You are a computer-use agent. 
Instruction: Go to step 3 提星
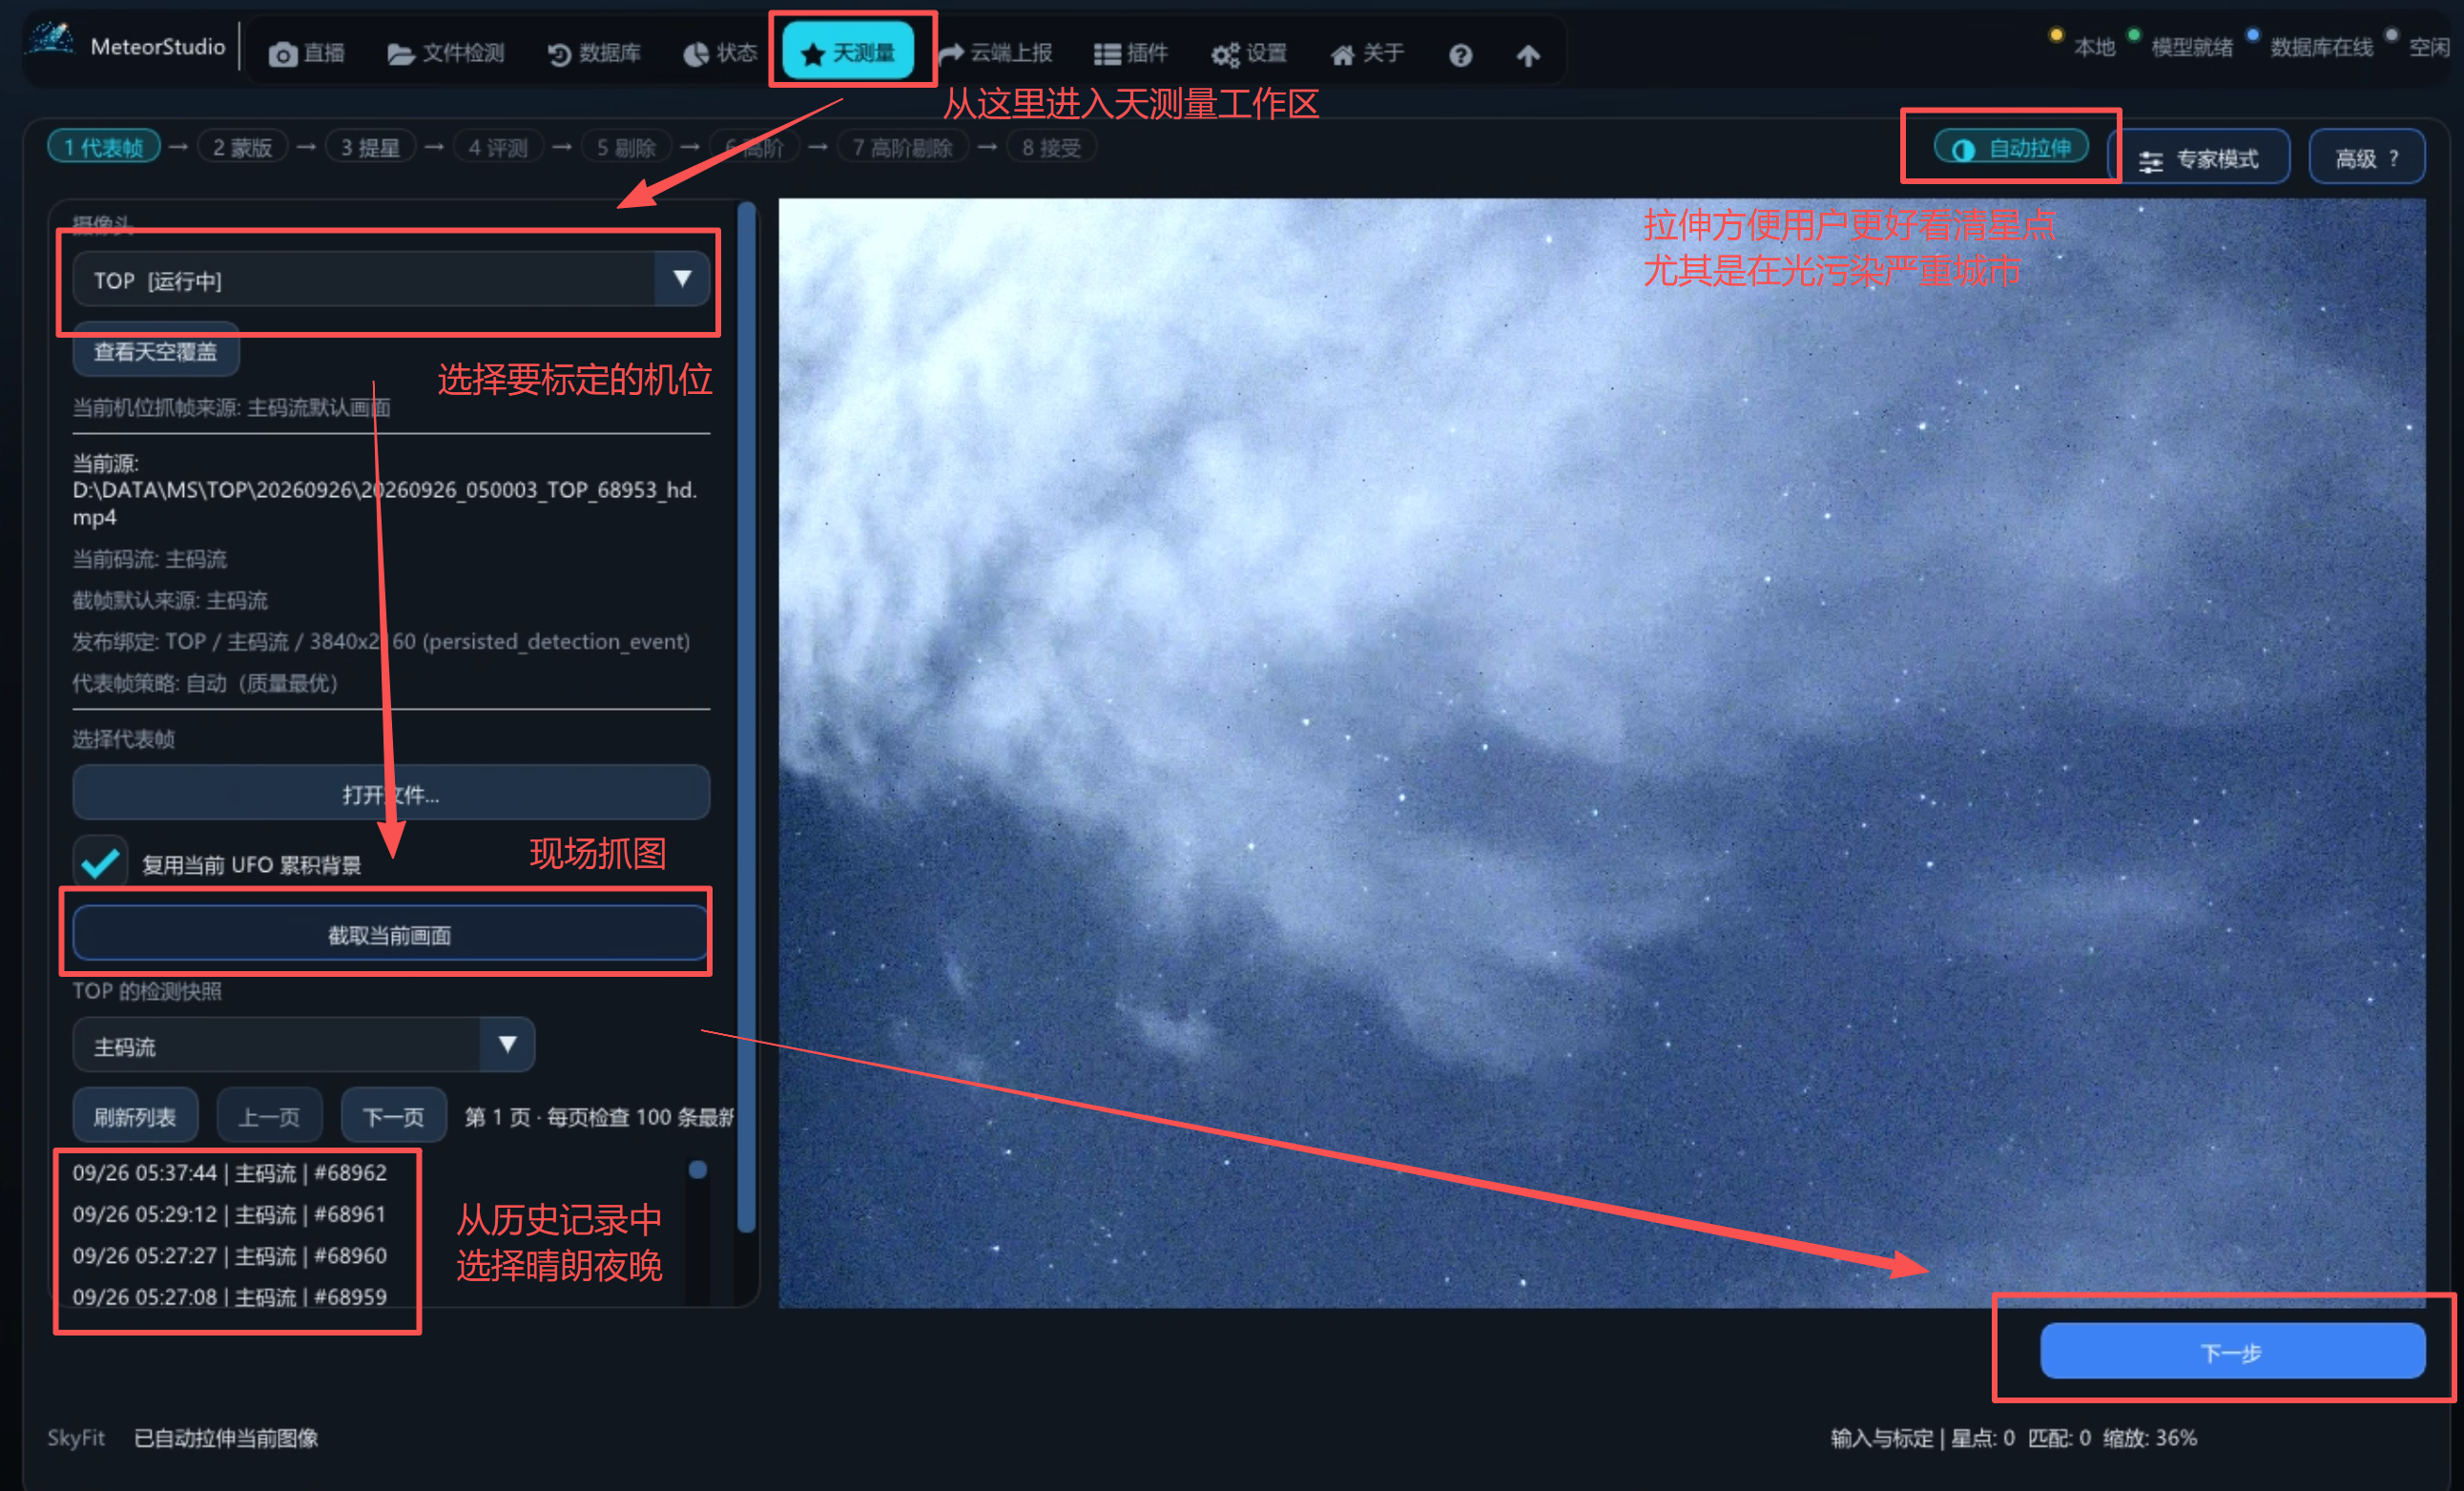coord(370,147)
